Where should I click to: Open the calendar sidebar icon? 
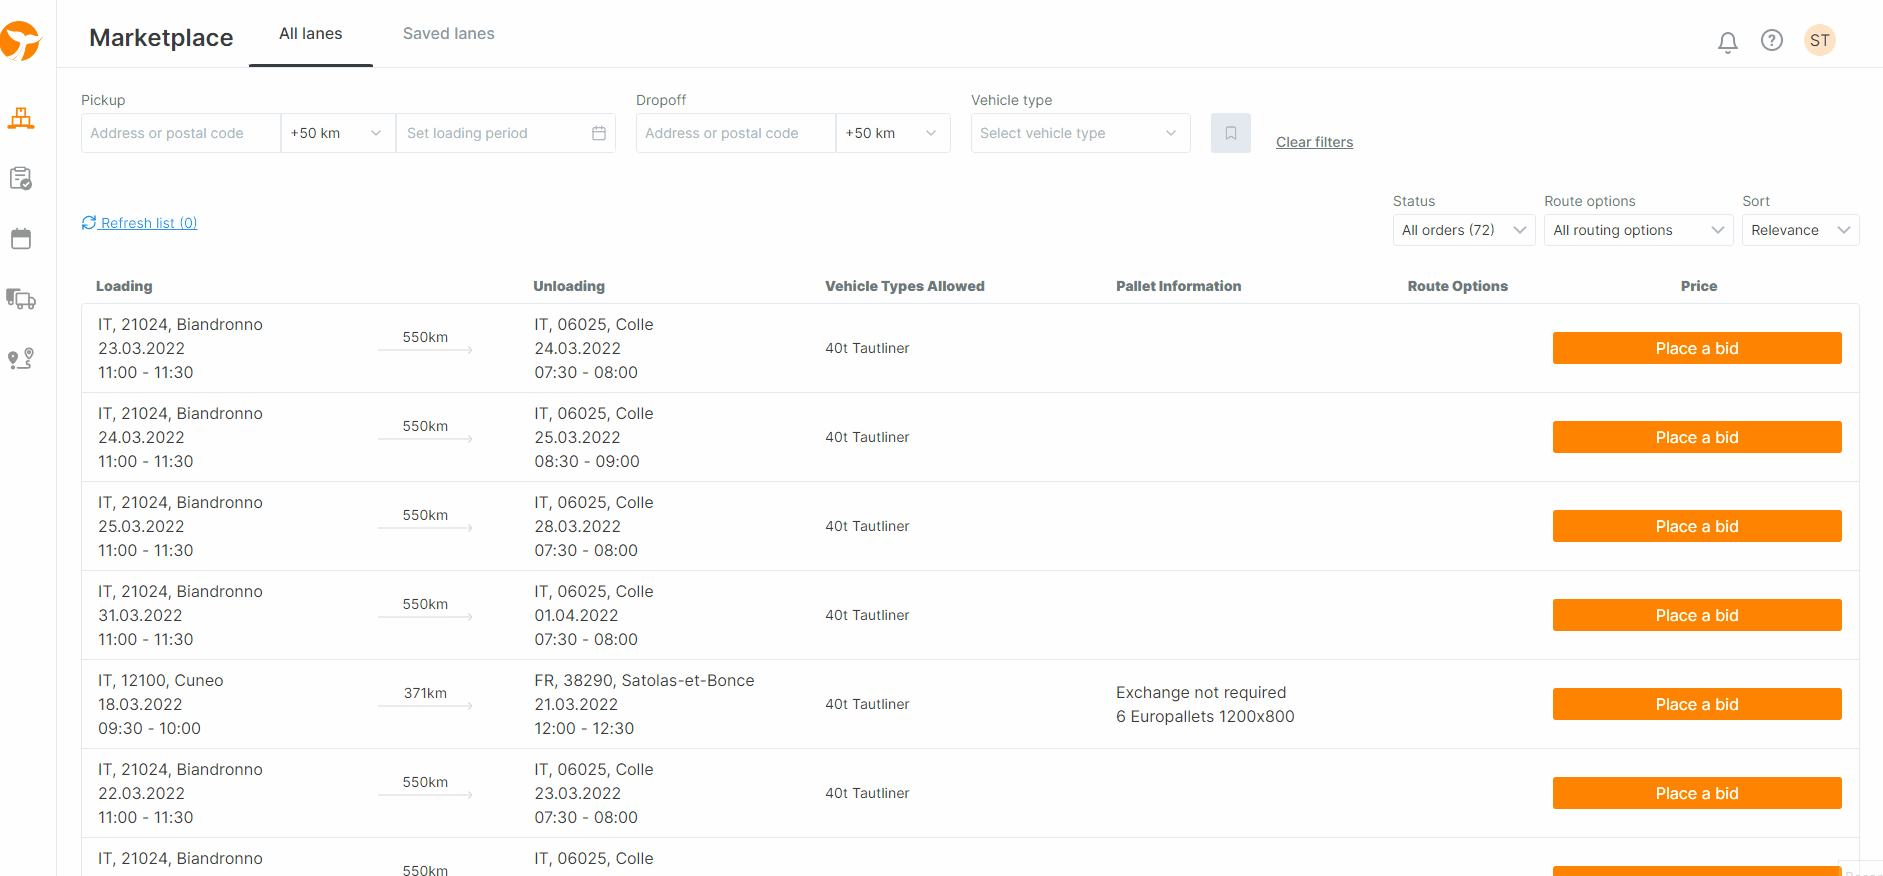click(21, 239)
